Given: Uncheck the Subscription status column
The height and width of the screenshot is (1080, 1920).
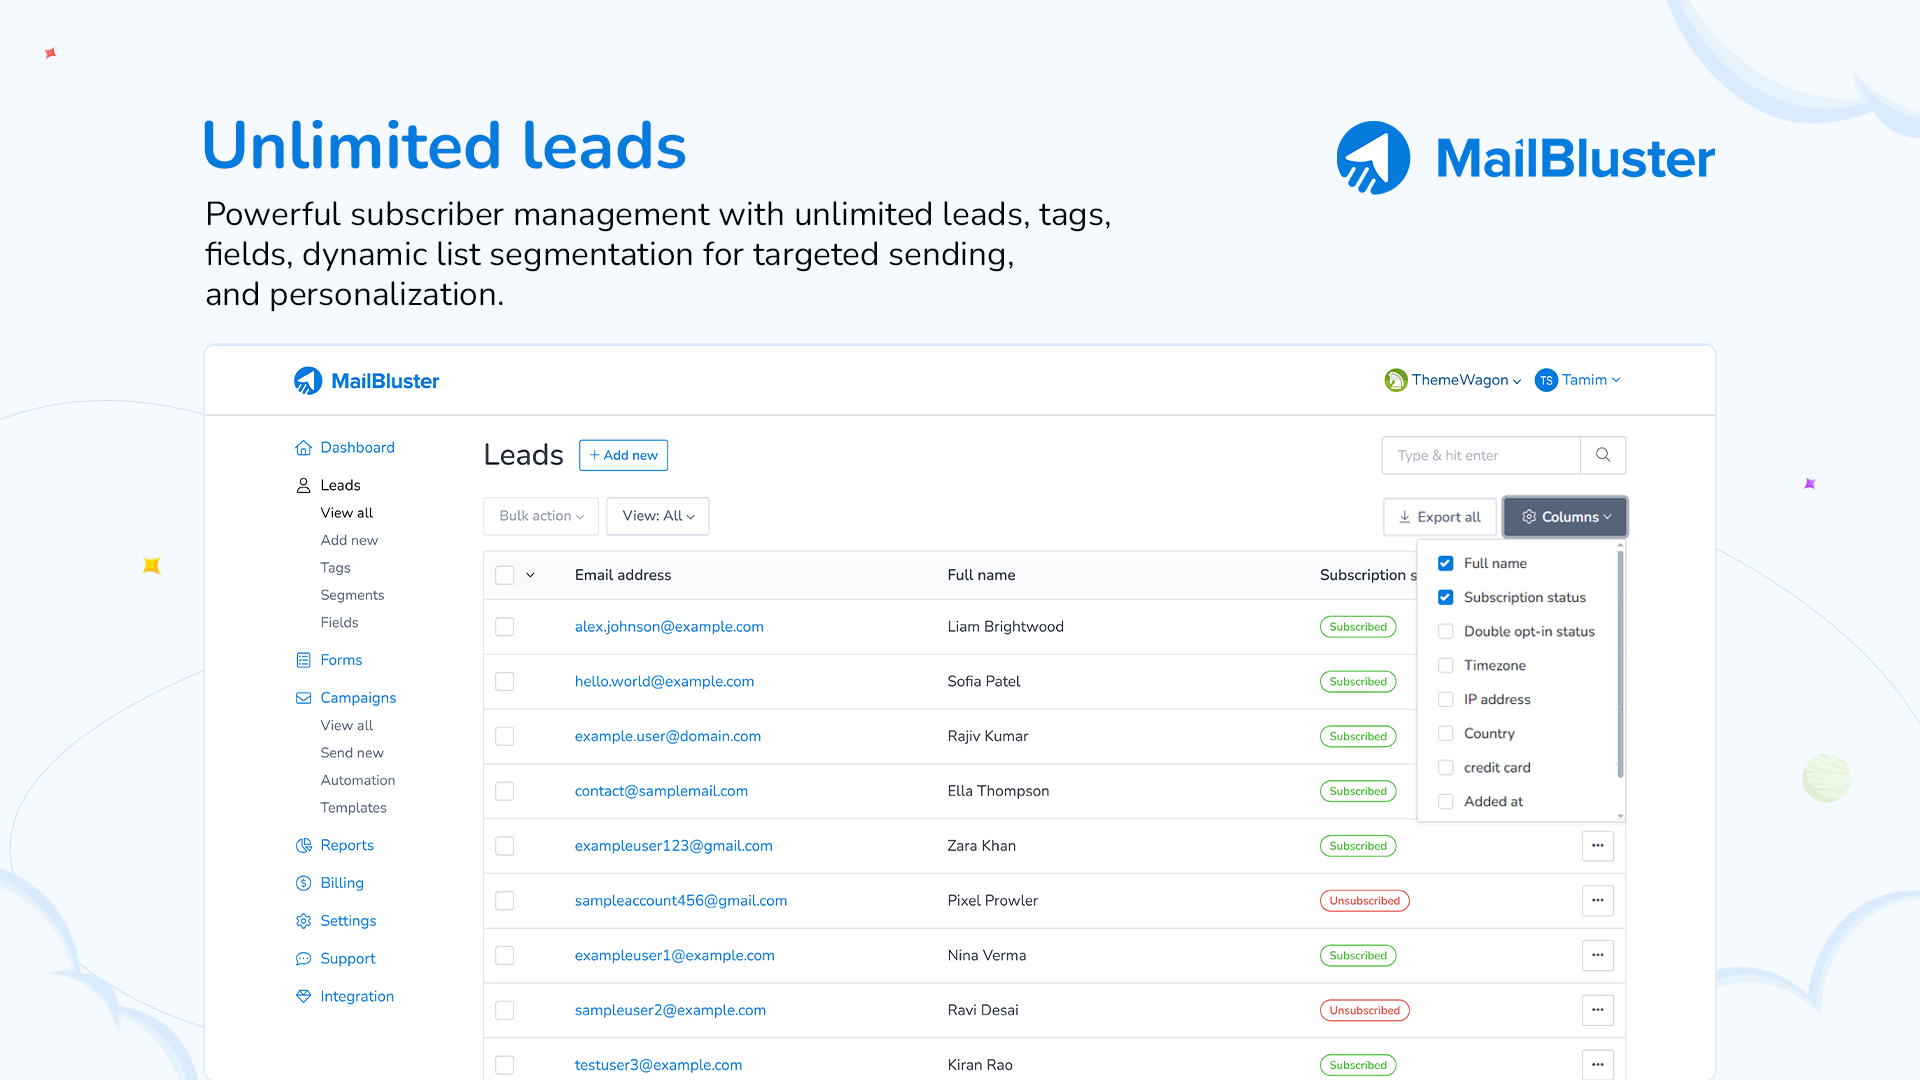Looking at the screenshot, I should (1445, 597).
